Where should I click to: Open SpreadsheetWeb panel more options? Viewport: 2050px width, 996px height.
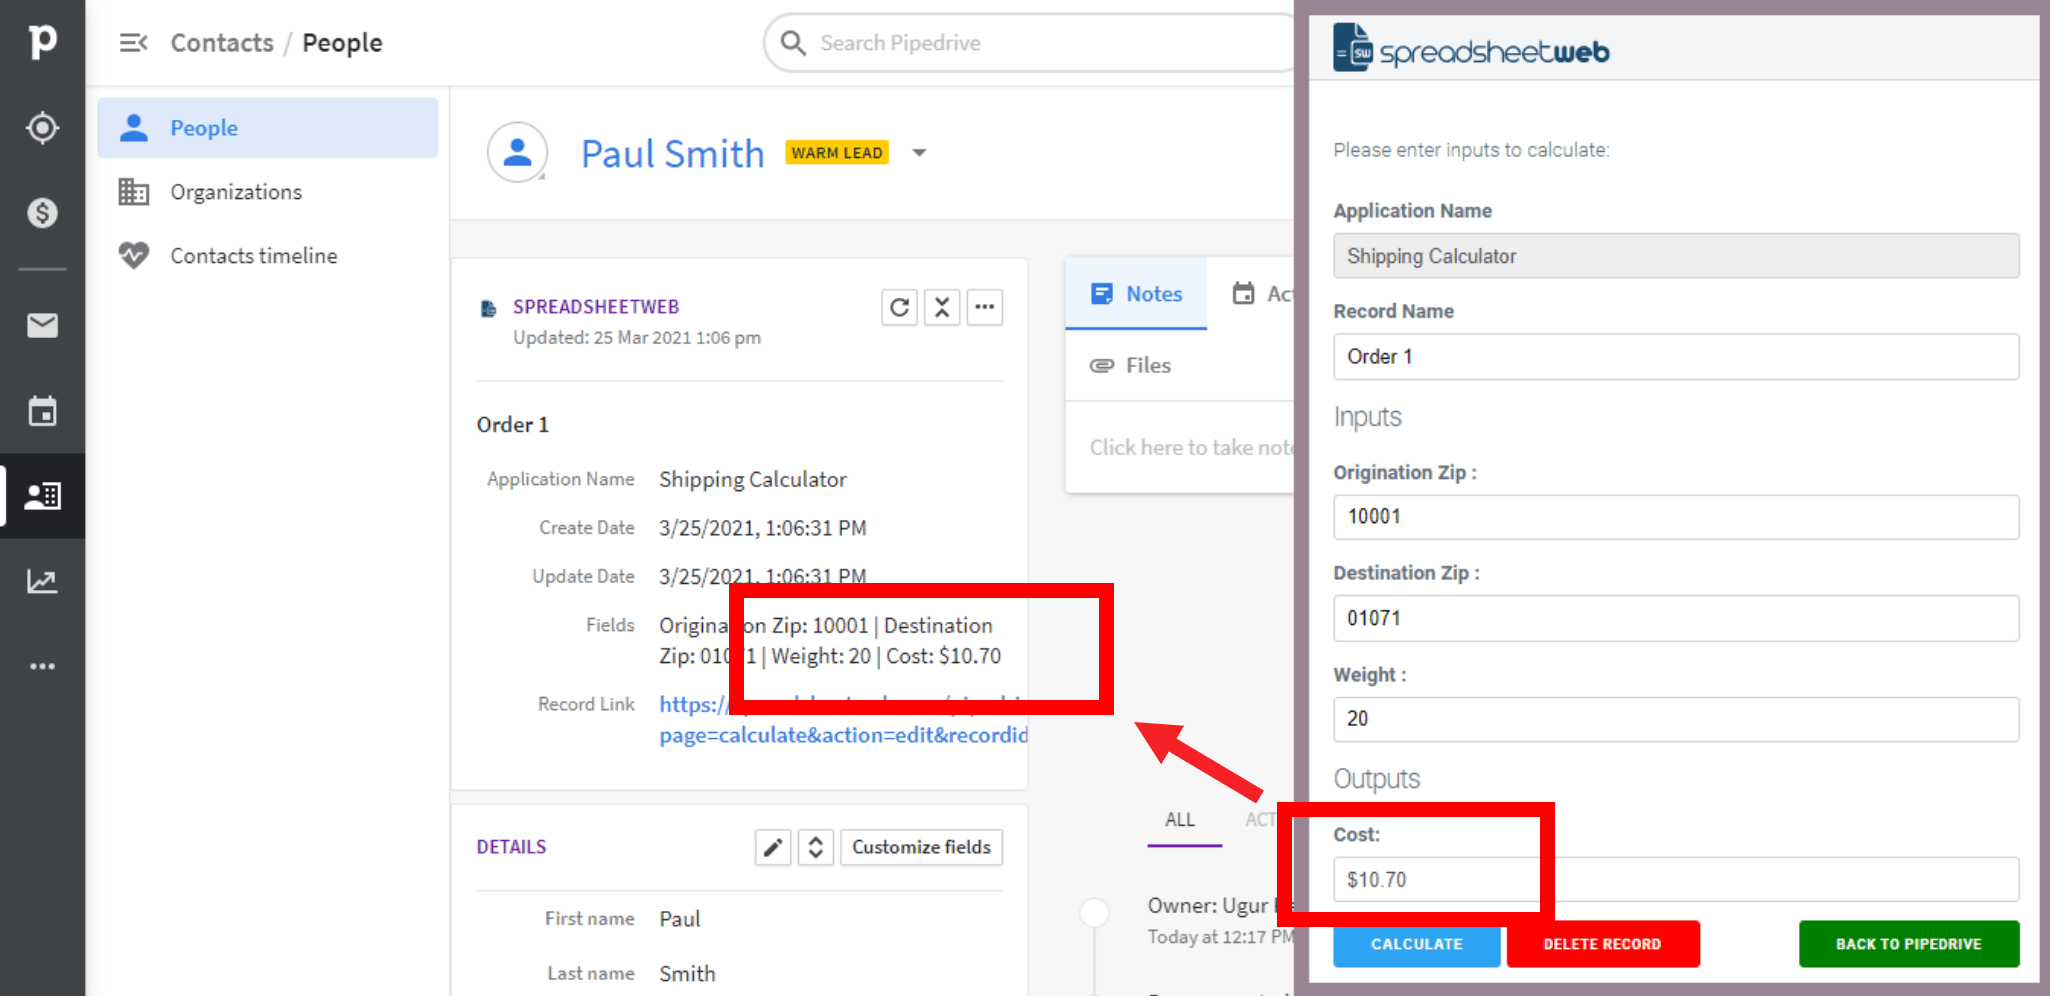(985, 307)
